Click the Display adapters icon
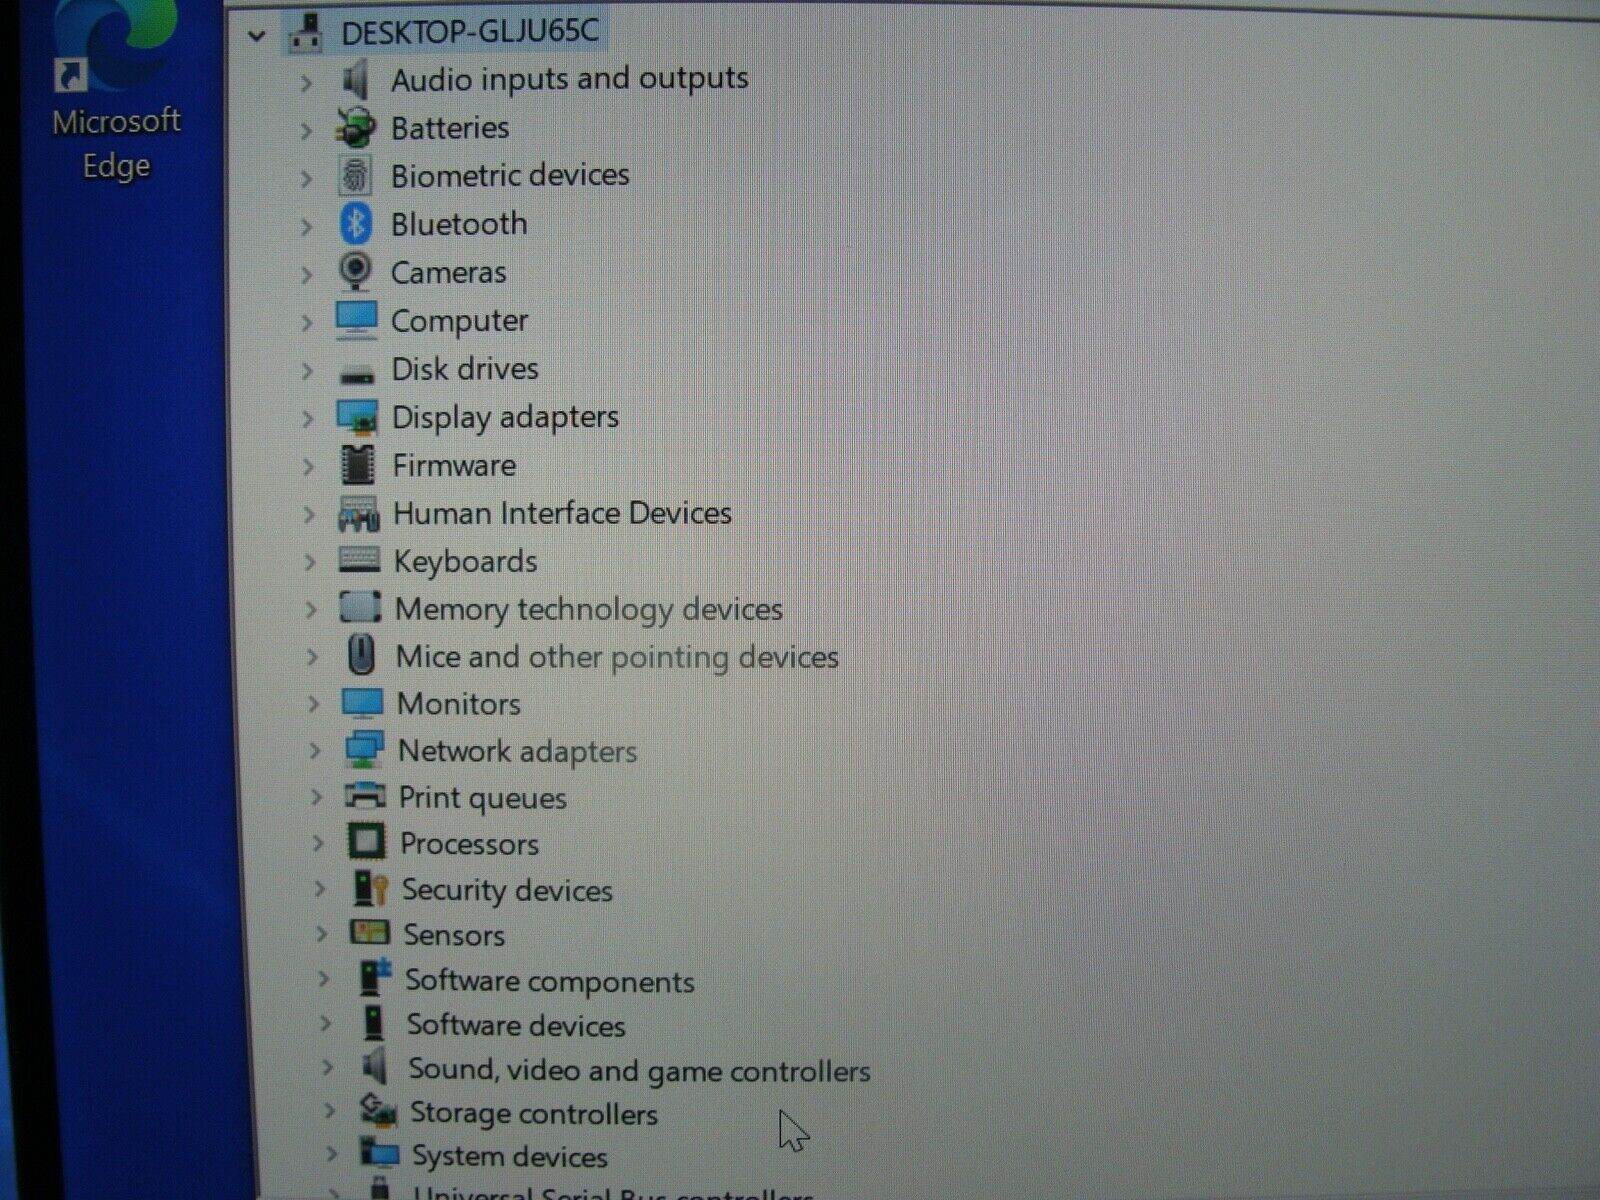The width and height of the screenshot is (1600, 1200). click(360, 417)
